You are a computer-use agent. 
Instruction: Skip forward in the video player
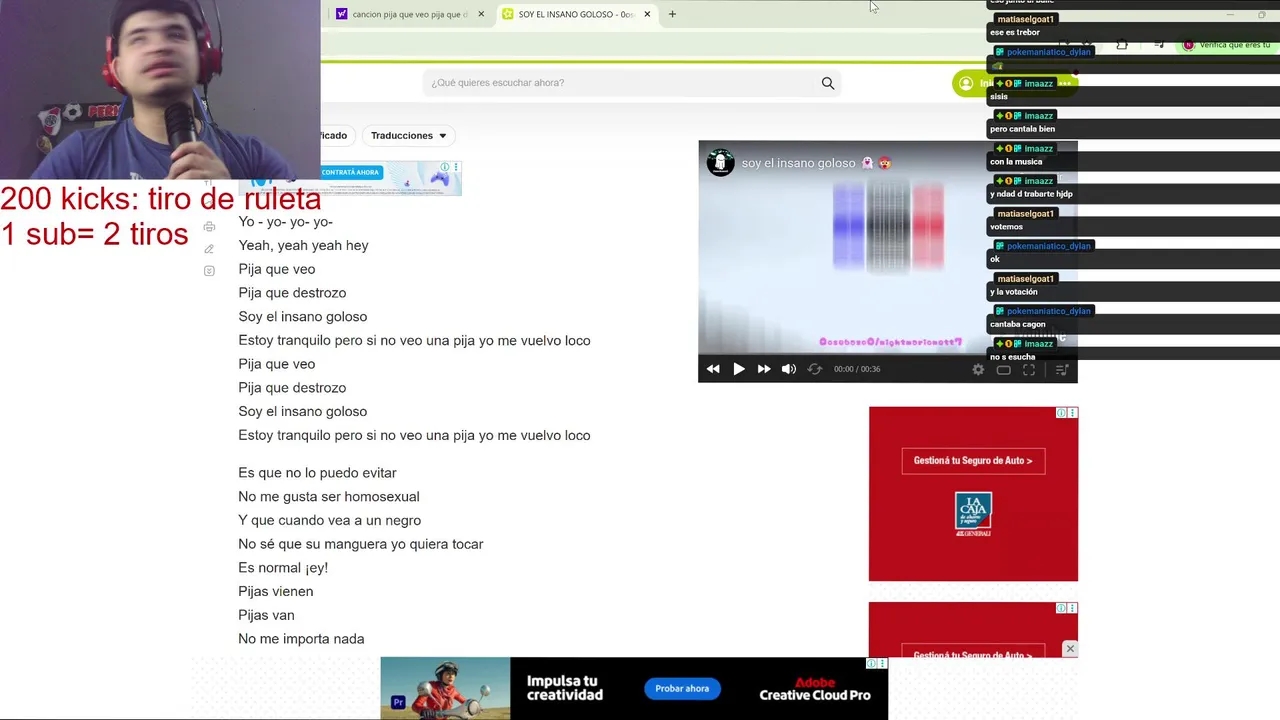[x=764, y=369]
